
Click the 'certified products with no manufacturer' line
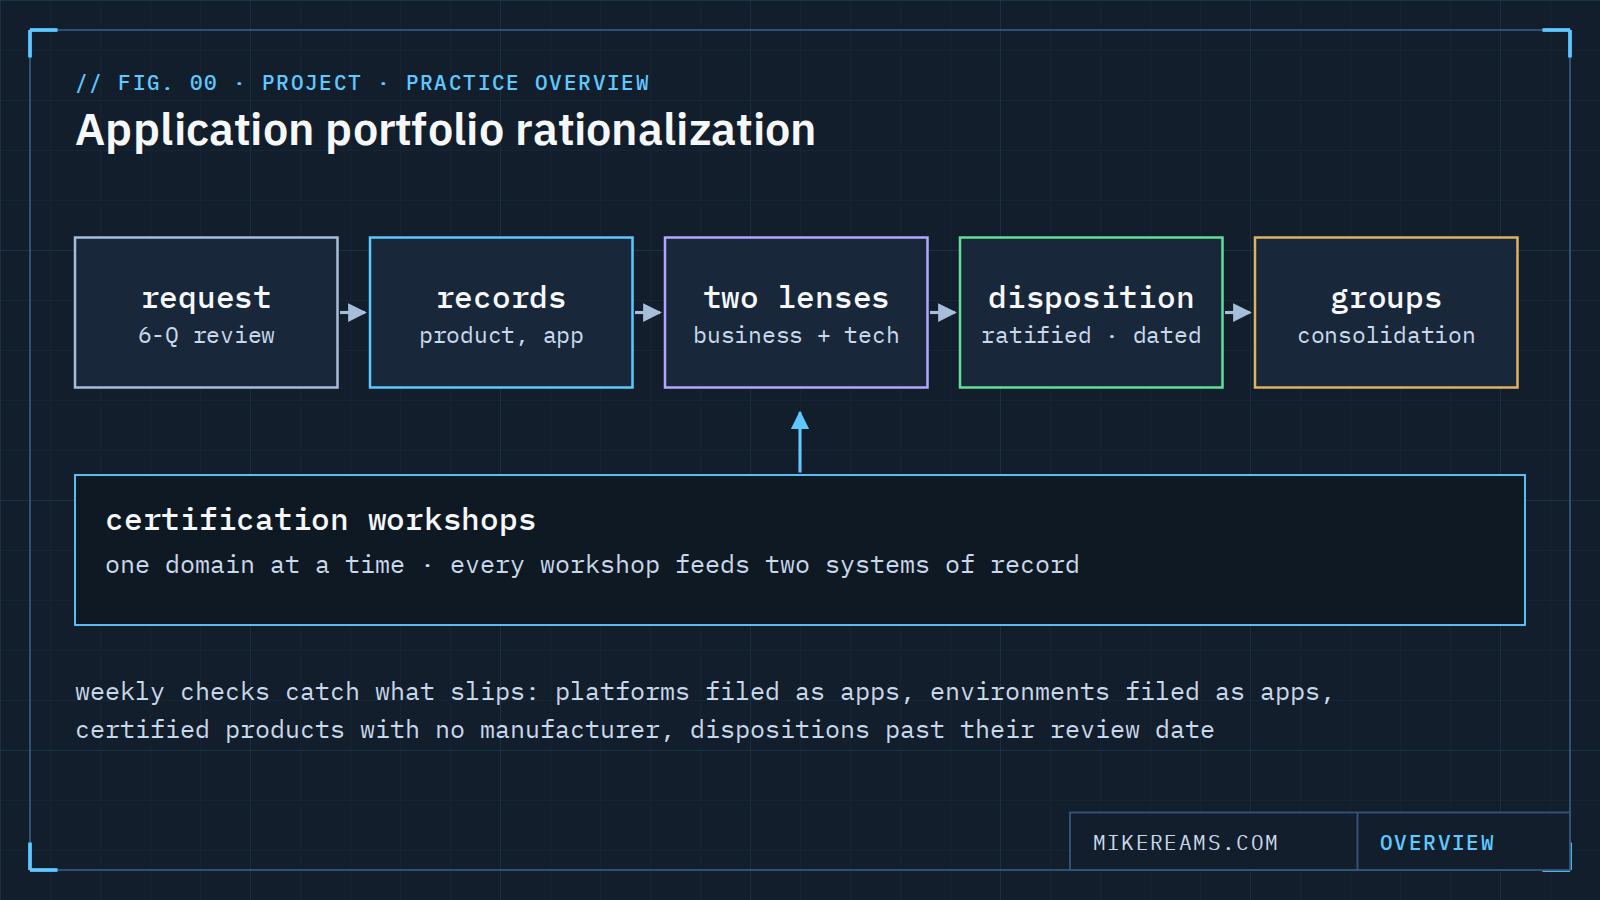[645, 730]
